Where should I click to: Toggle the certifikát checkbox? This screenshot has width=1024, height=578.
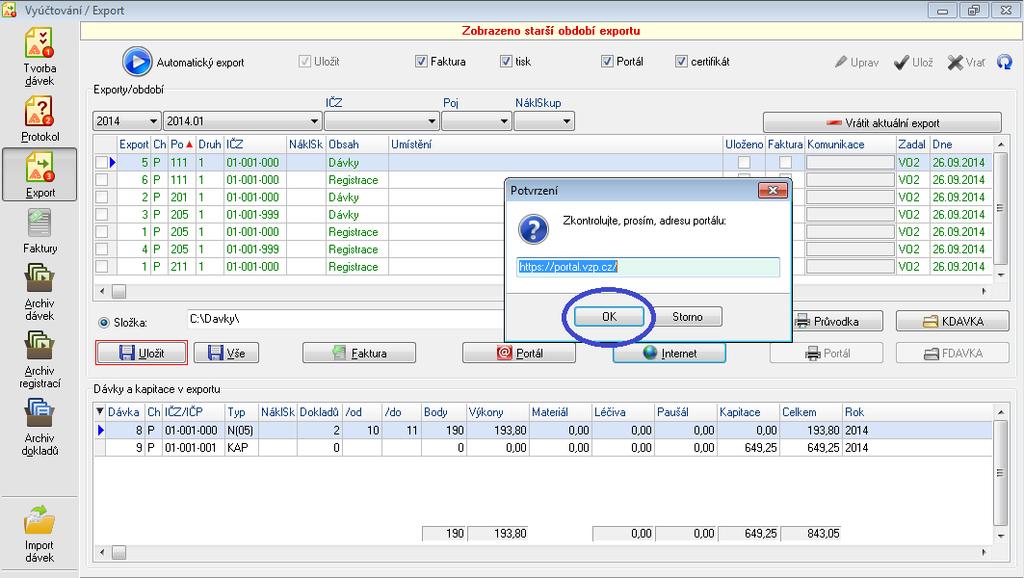(x=681, y=61)
